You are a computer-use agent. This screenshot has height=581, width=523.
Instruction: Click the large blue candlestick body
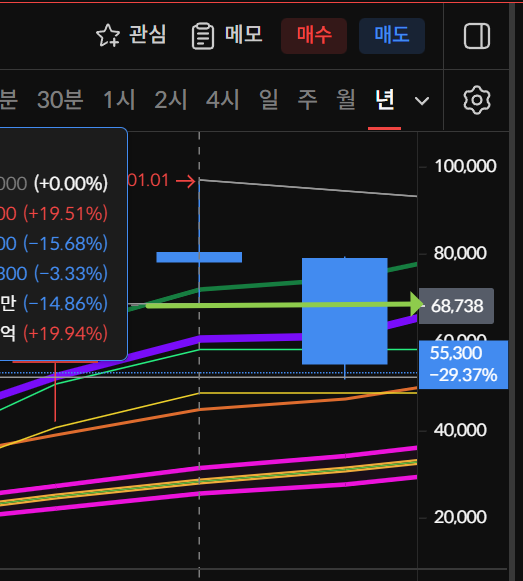(x=345, y=311)
